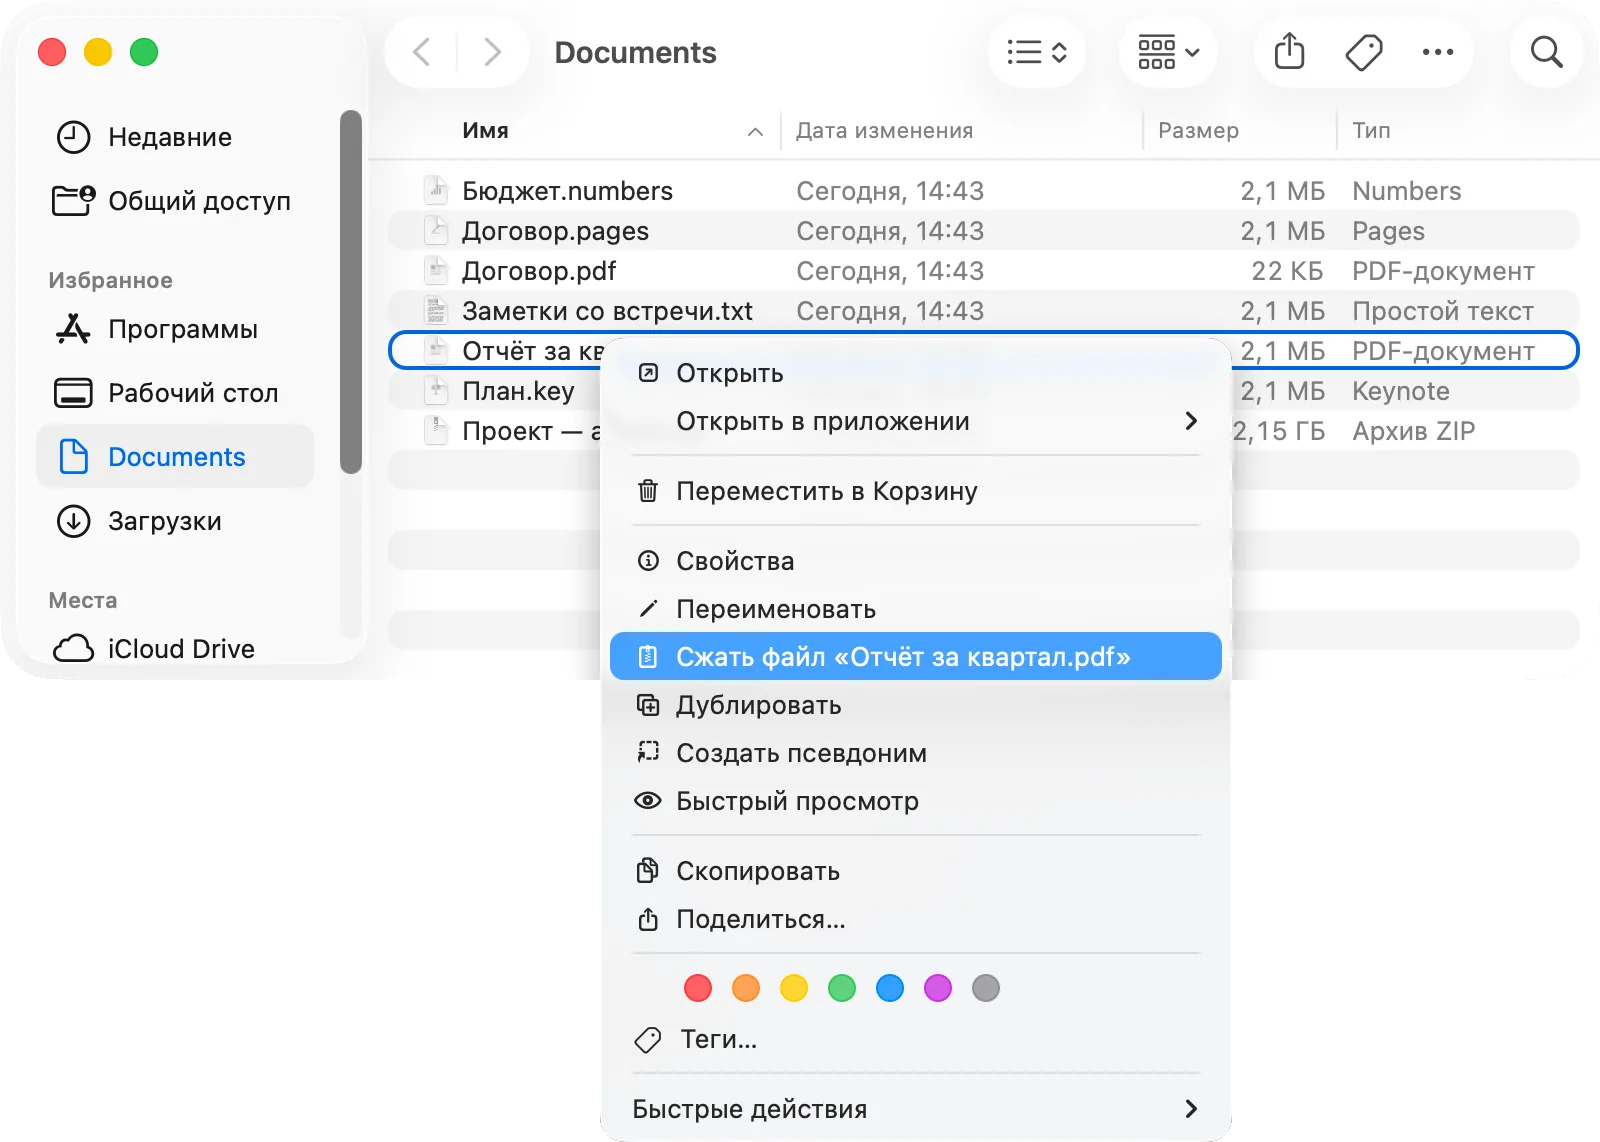
Task: Open iCloud Drive in the sidebar
Action: [175, 649]
